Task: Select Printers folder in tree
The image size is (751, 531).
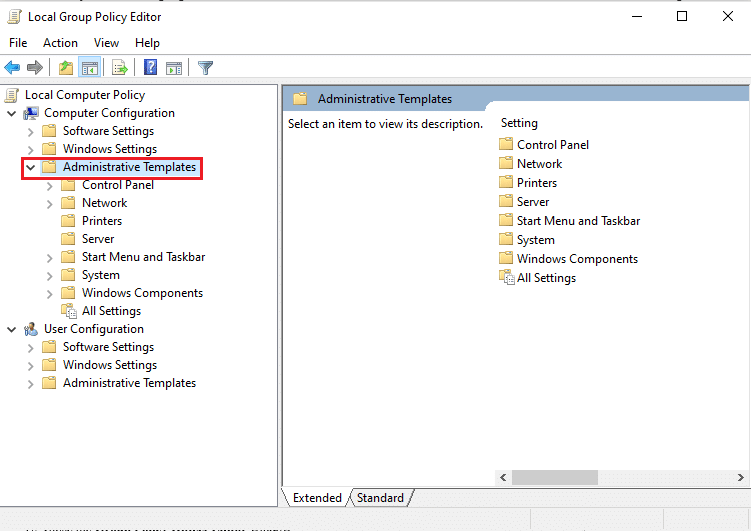Action: coord(102,221)
